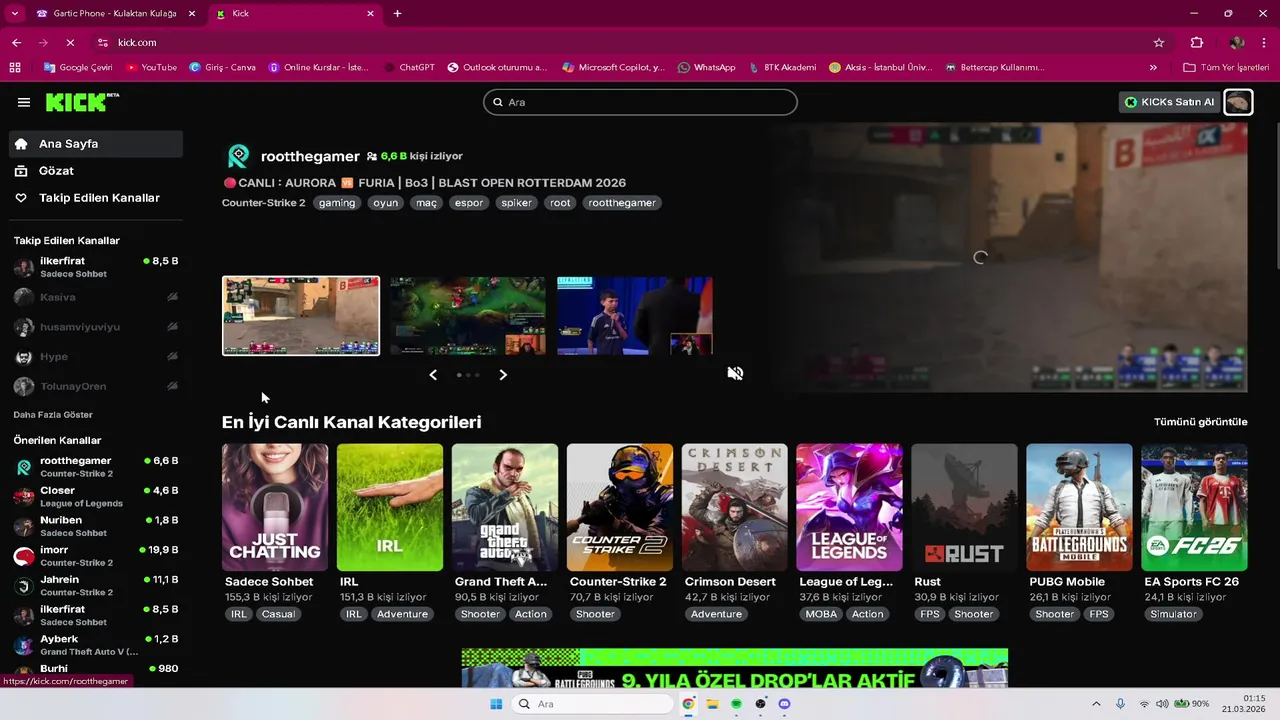
Task: Go to the next featured stream with the carousel arrow
Action: coord(503,375)
